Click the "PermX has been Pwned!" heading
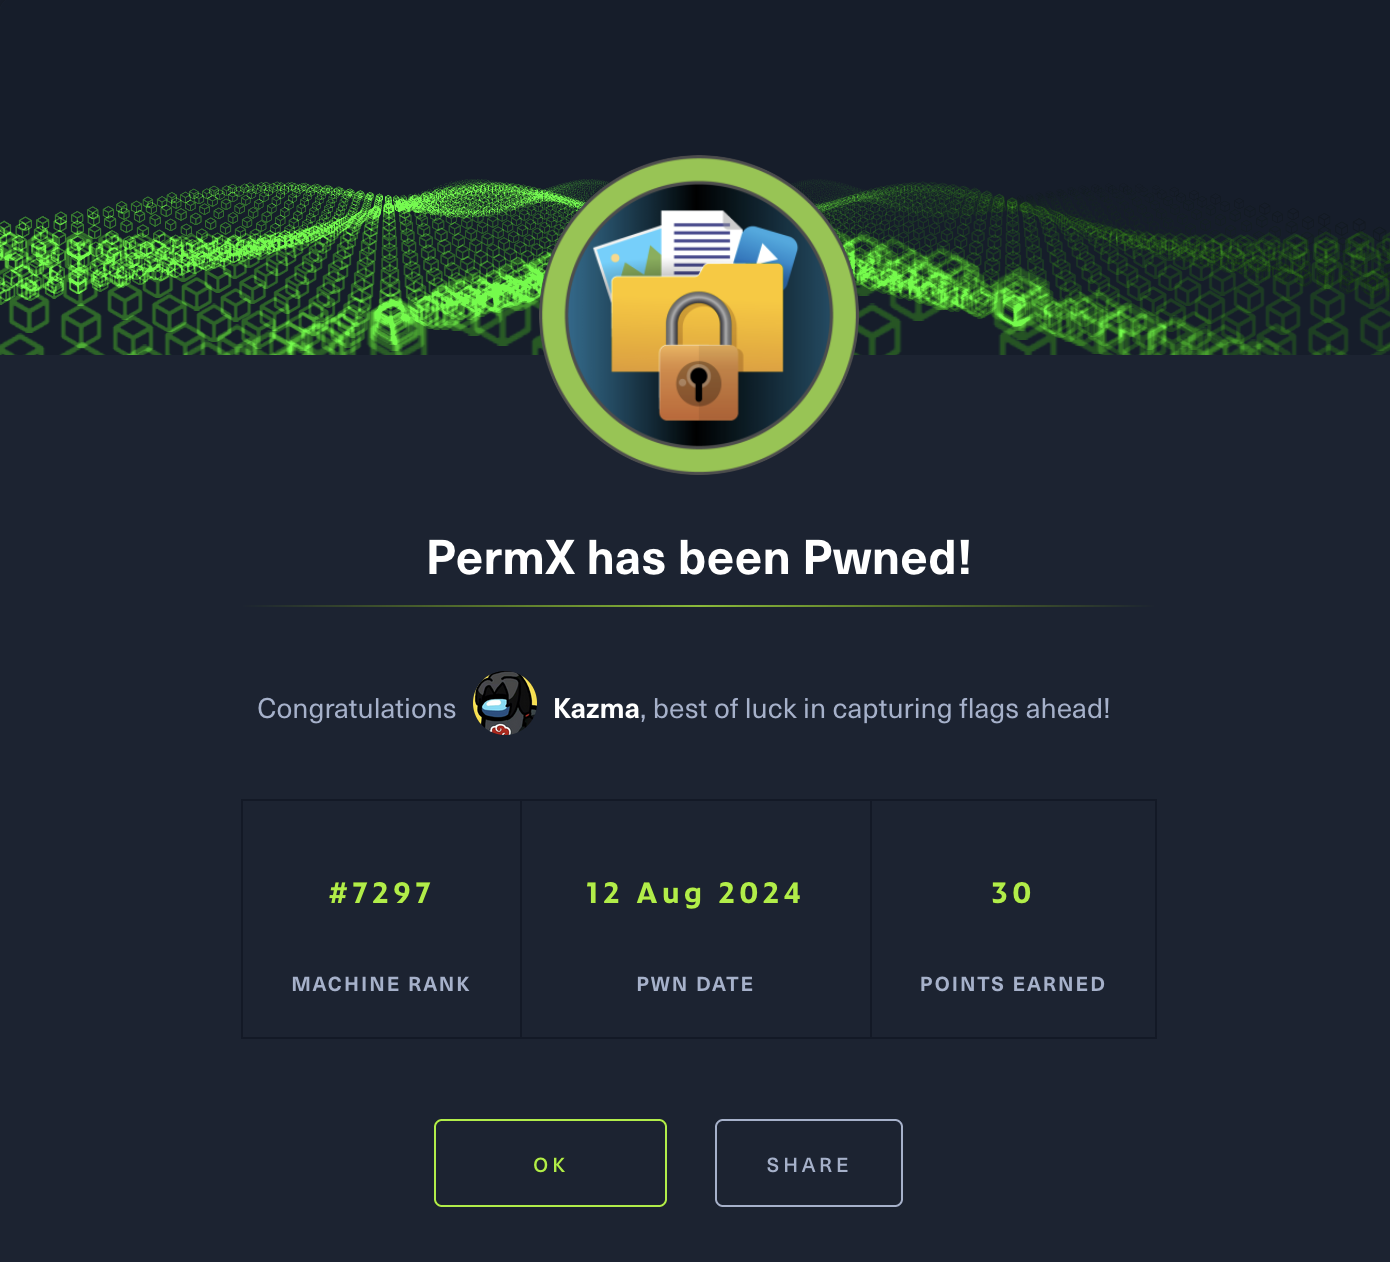This screenshot has width=1390, height=1262. pos(699,558)
